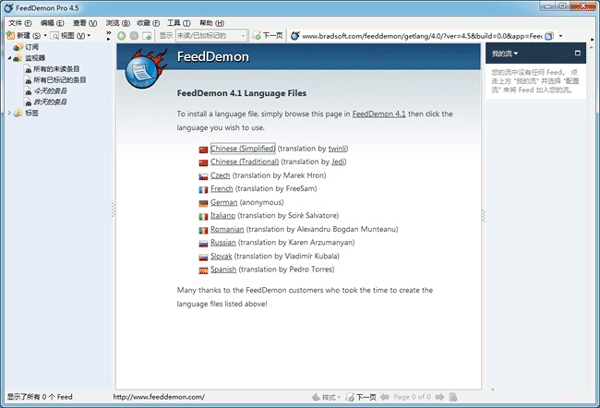Viewport: 600px width, 408px height.
Task: Open the 显示 filter combo box
Action: click(211, 36)
